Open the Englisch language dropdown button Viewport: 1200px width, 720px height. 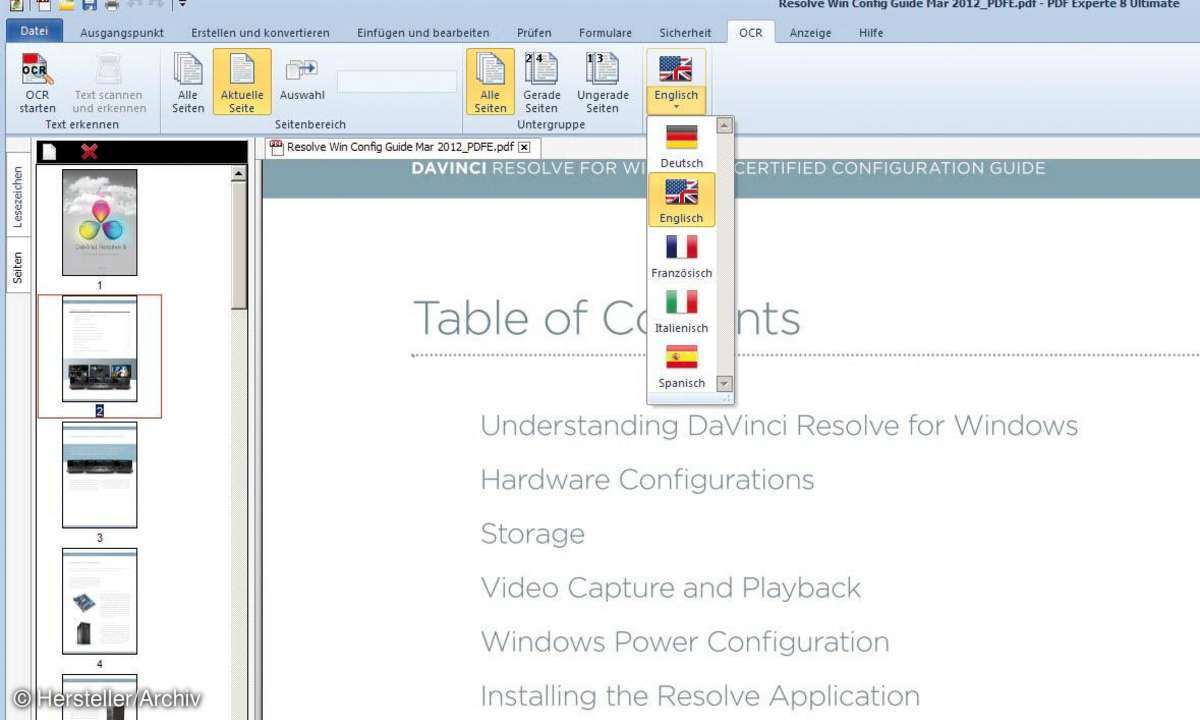pyautogui.click(x=676, y=83)
